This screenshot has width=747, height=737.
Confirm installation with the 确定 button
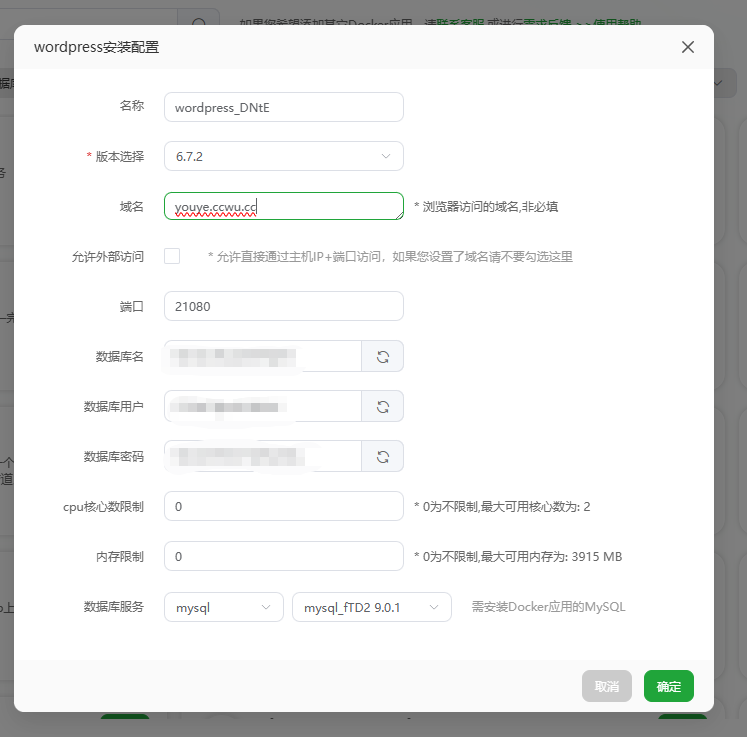(x=668, y=686)
